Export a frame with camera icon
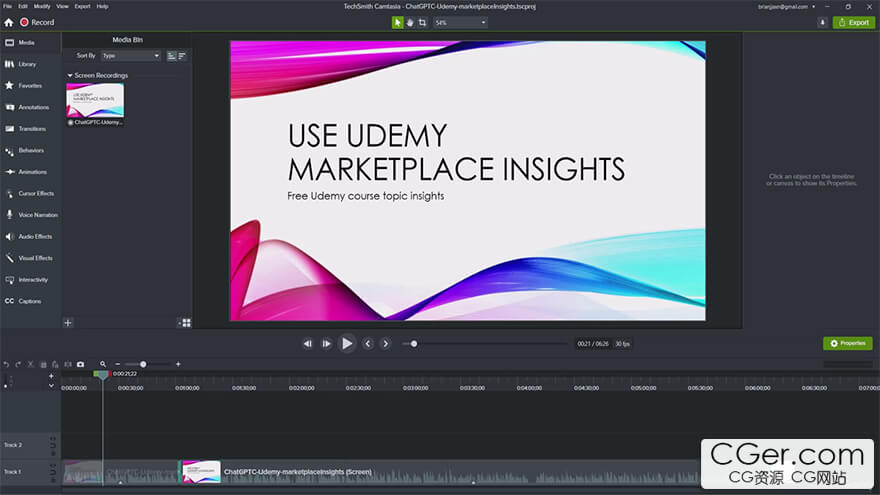Viewport: 880px width, 495px height. (80, 364)
